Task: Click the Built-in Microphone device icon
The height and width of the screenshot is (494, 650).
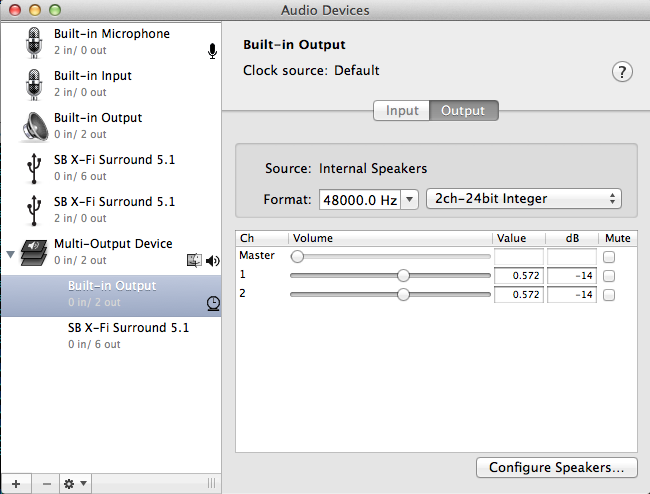Action: tap(33, 42)
